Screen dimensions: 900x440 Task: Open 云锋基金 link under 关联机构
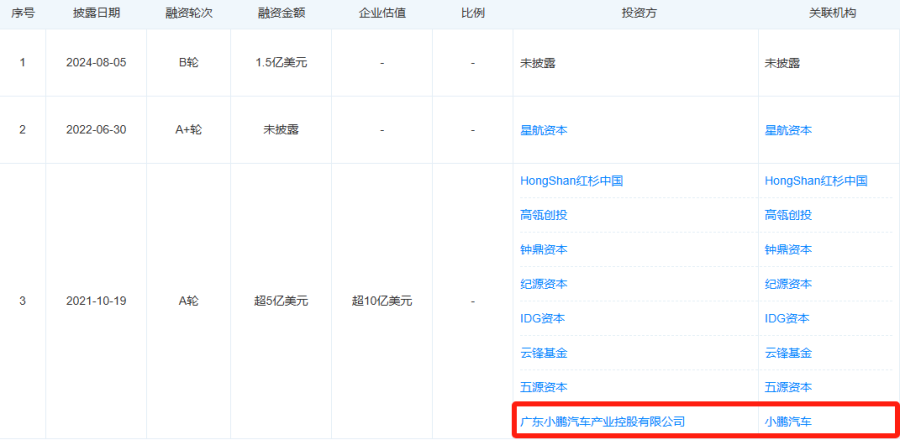(788, 352)
